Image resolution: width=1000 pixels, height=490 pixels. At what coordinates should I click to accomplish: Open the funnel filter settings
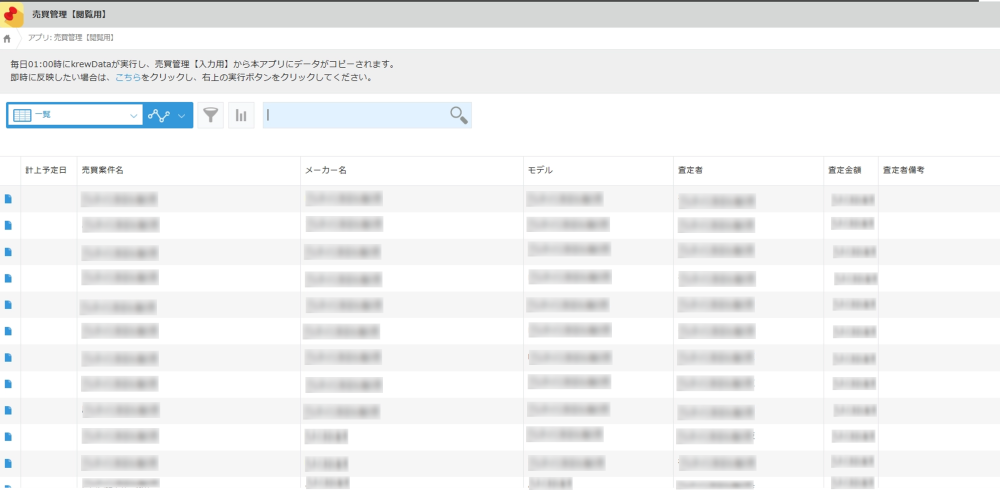pyautogui.click(x=210, y=115)
